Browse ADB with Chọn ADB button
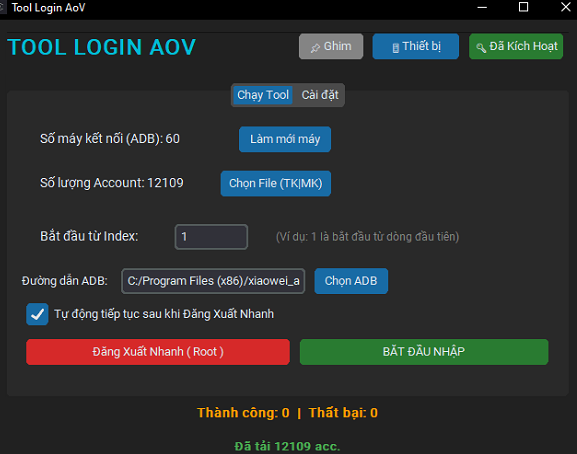 tap(351, 281)
